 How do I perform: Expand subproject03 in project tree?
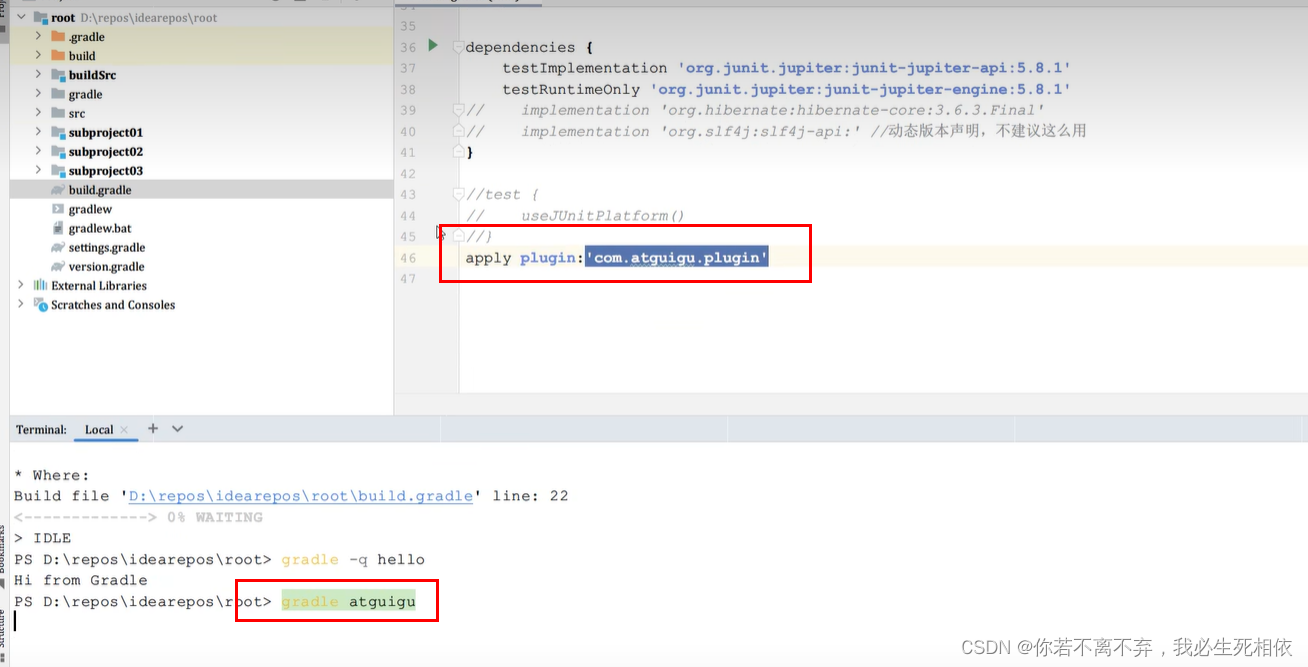[x=39, y=171]
